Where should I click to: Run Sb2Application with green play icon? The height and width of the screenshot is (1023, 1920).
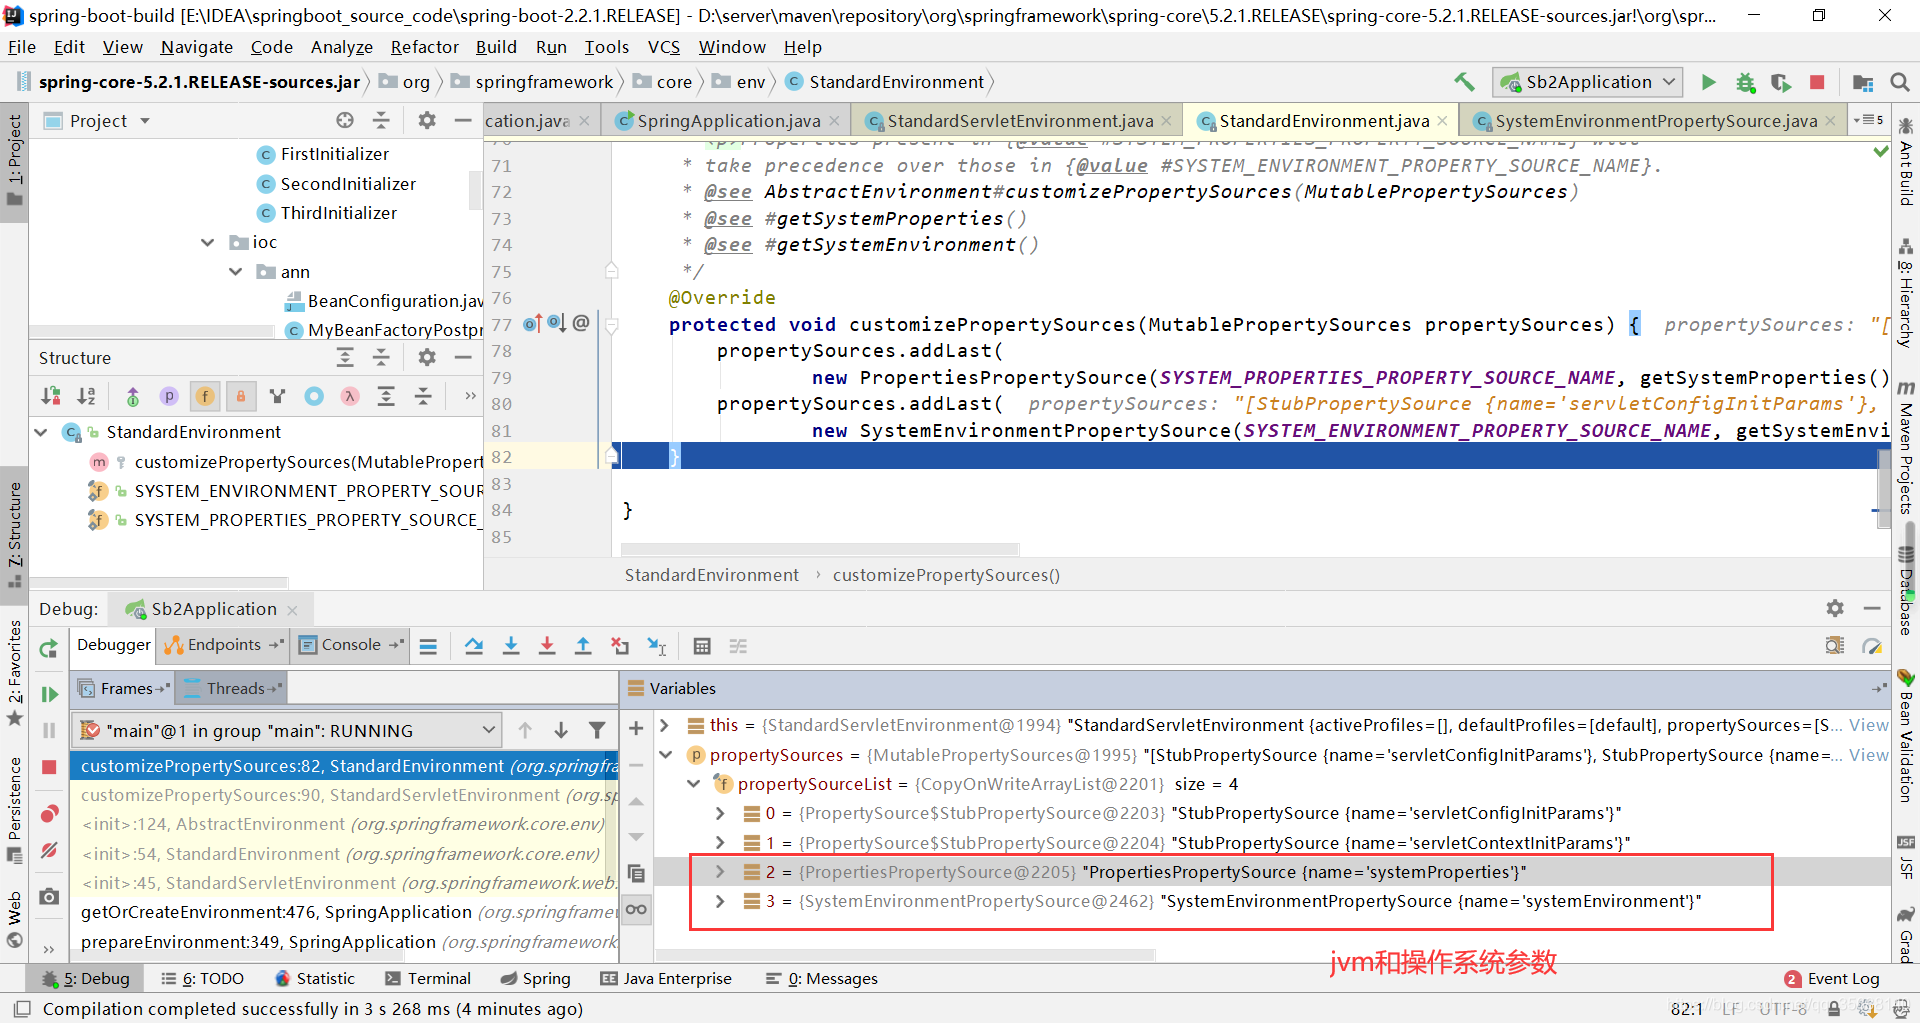click(x=1709, y=82)
